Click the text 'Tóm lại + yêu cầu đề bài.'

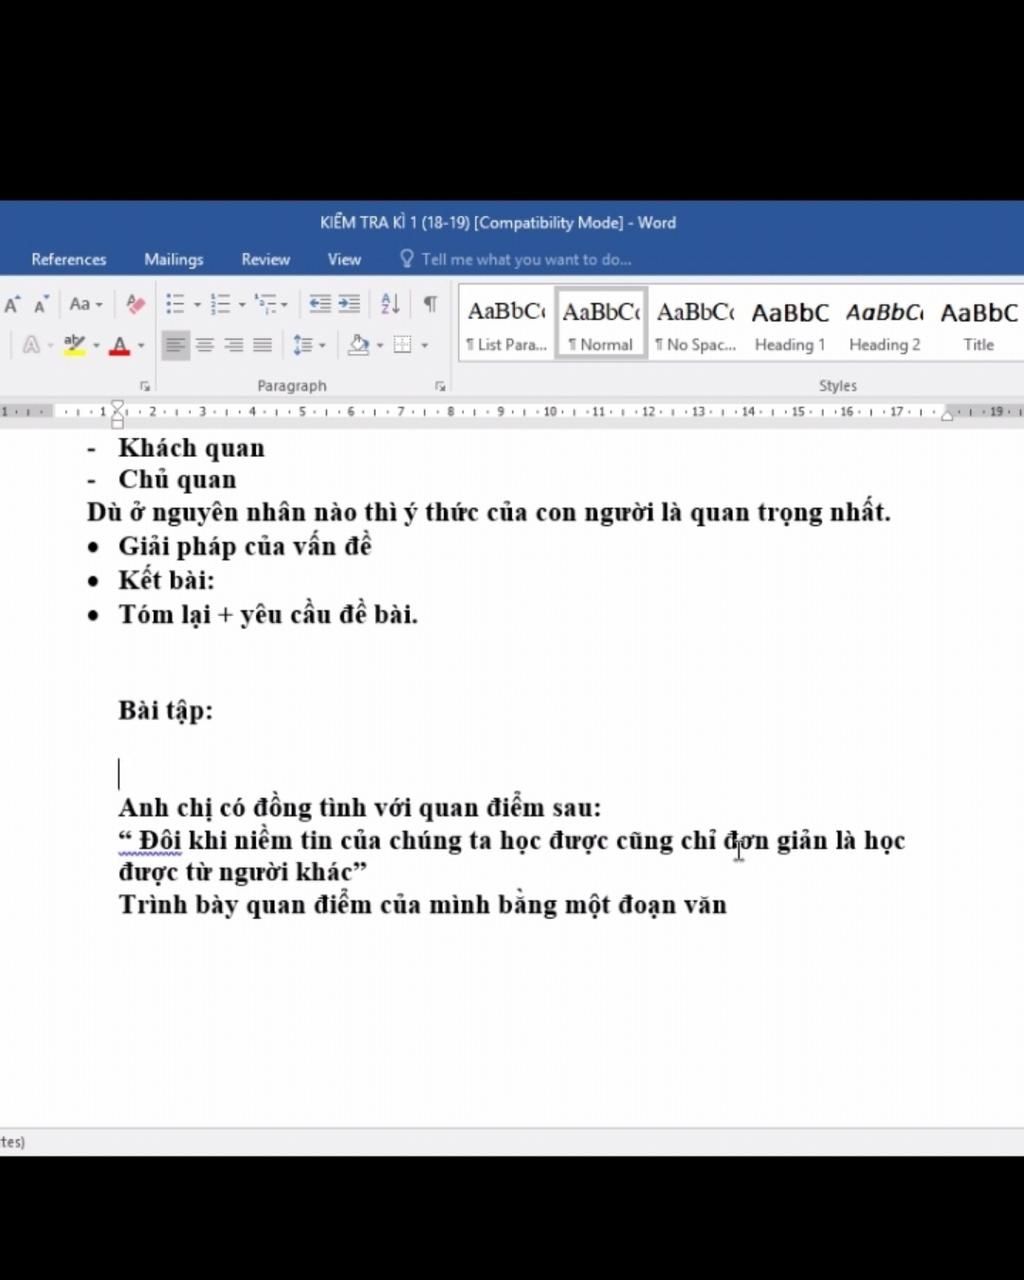coord(268,614)
